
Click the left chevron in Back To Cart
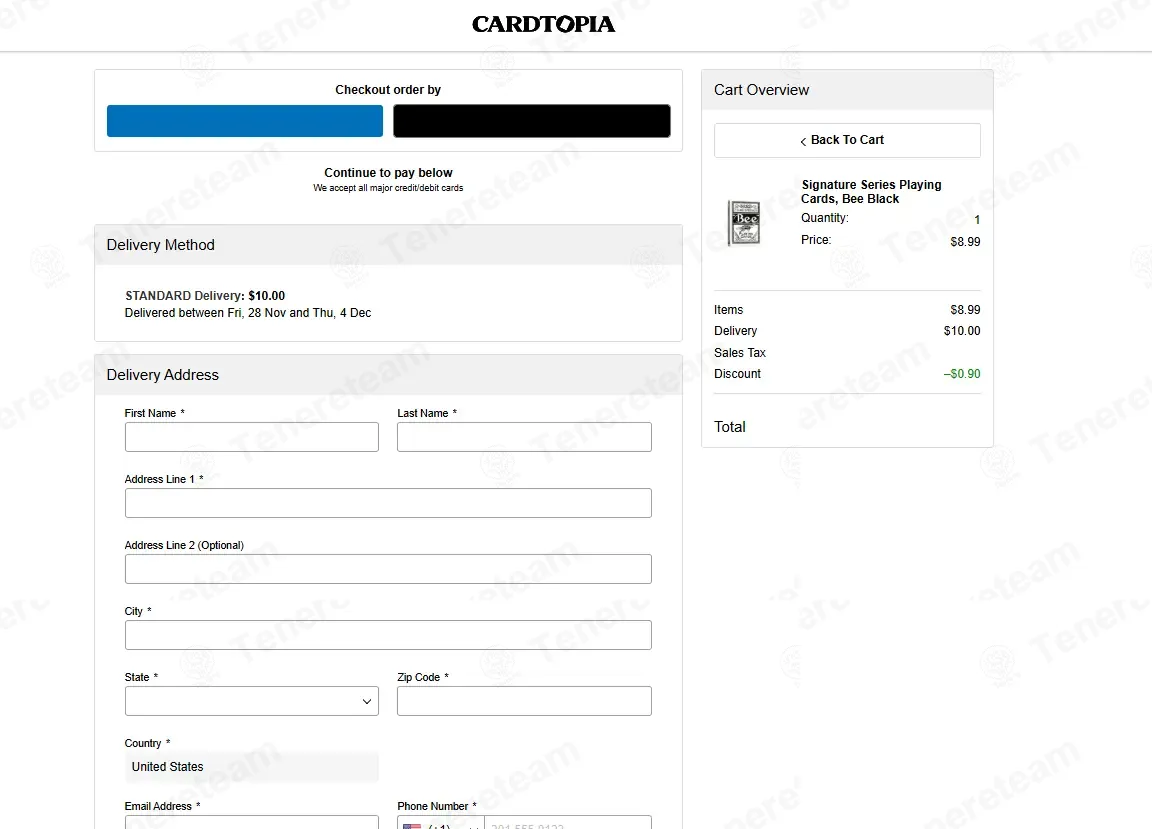[803, 141]
